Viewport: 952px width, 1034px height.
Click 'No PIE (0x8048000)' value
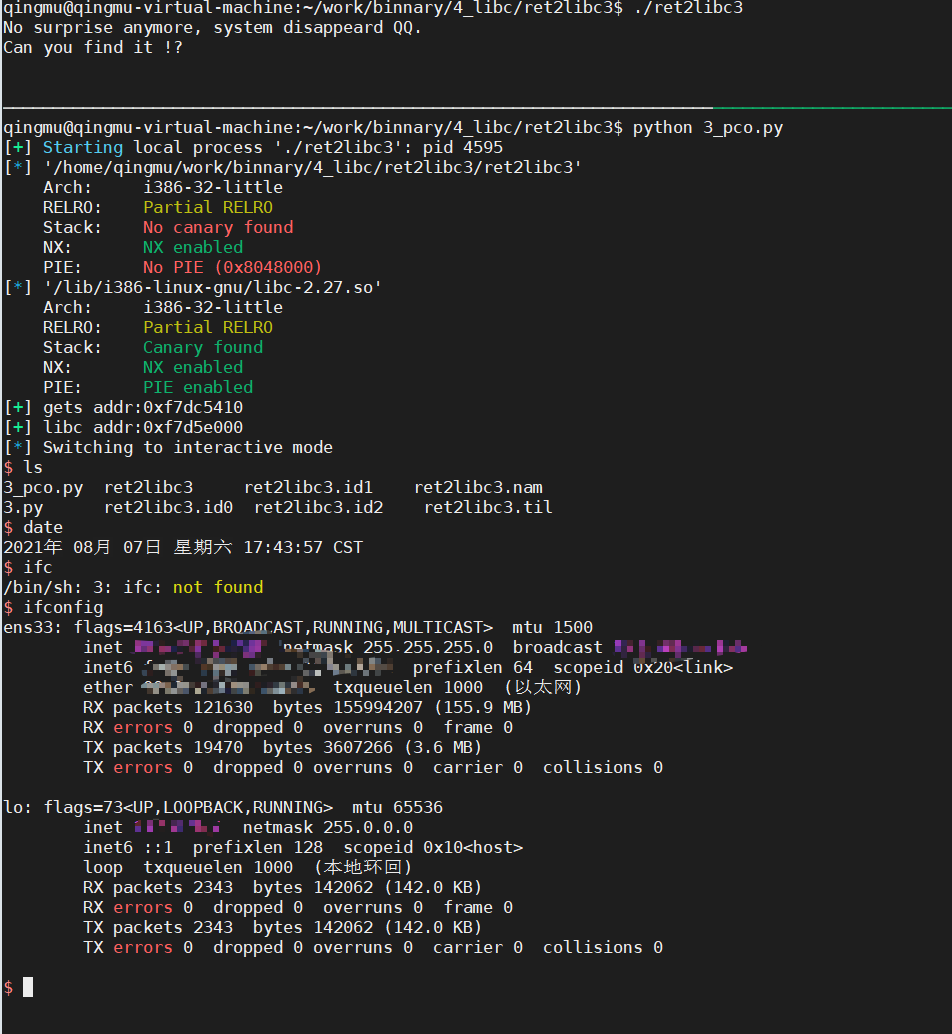point(233,267)
